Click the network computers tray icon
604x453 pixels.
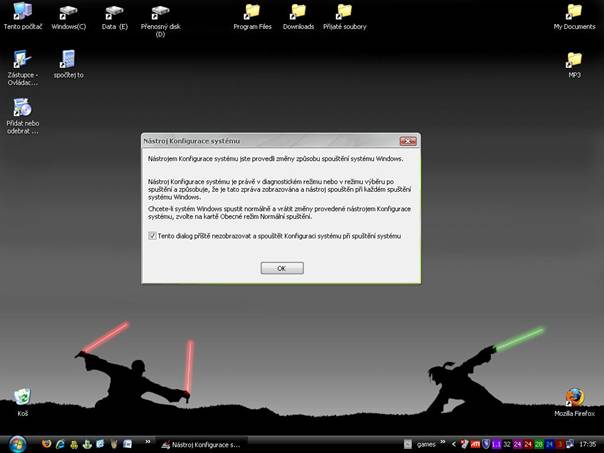[x=569, y=444]
